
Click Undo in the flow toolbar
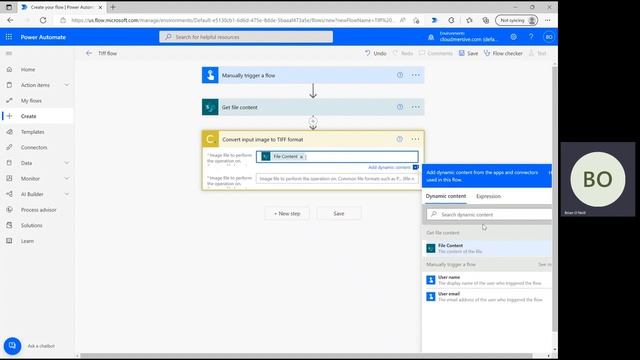[376, 53]
